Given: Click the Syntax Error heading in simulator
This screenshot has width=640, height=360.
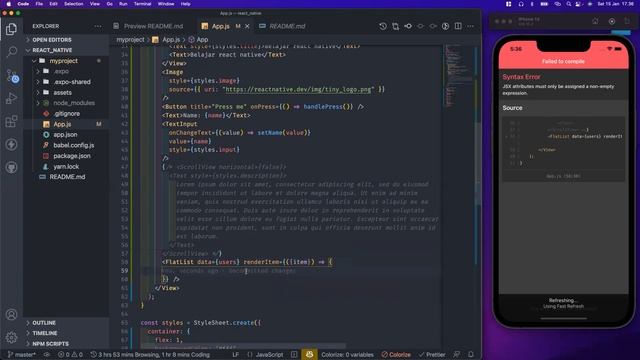Looking at the screenshot, I should [x=521, y=77].
